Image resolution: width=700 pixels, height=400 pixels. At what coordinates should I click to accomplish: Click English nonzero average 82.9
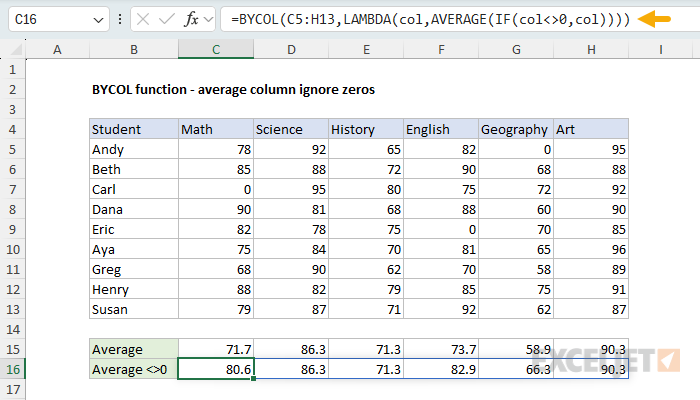tap(441, 370)
